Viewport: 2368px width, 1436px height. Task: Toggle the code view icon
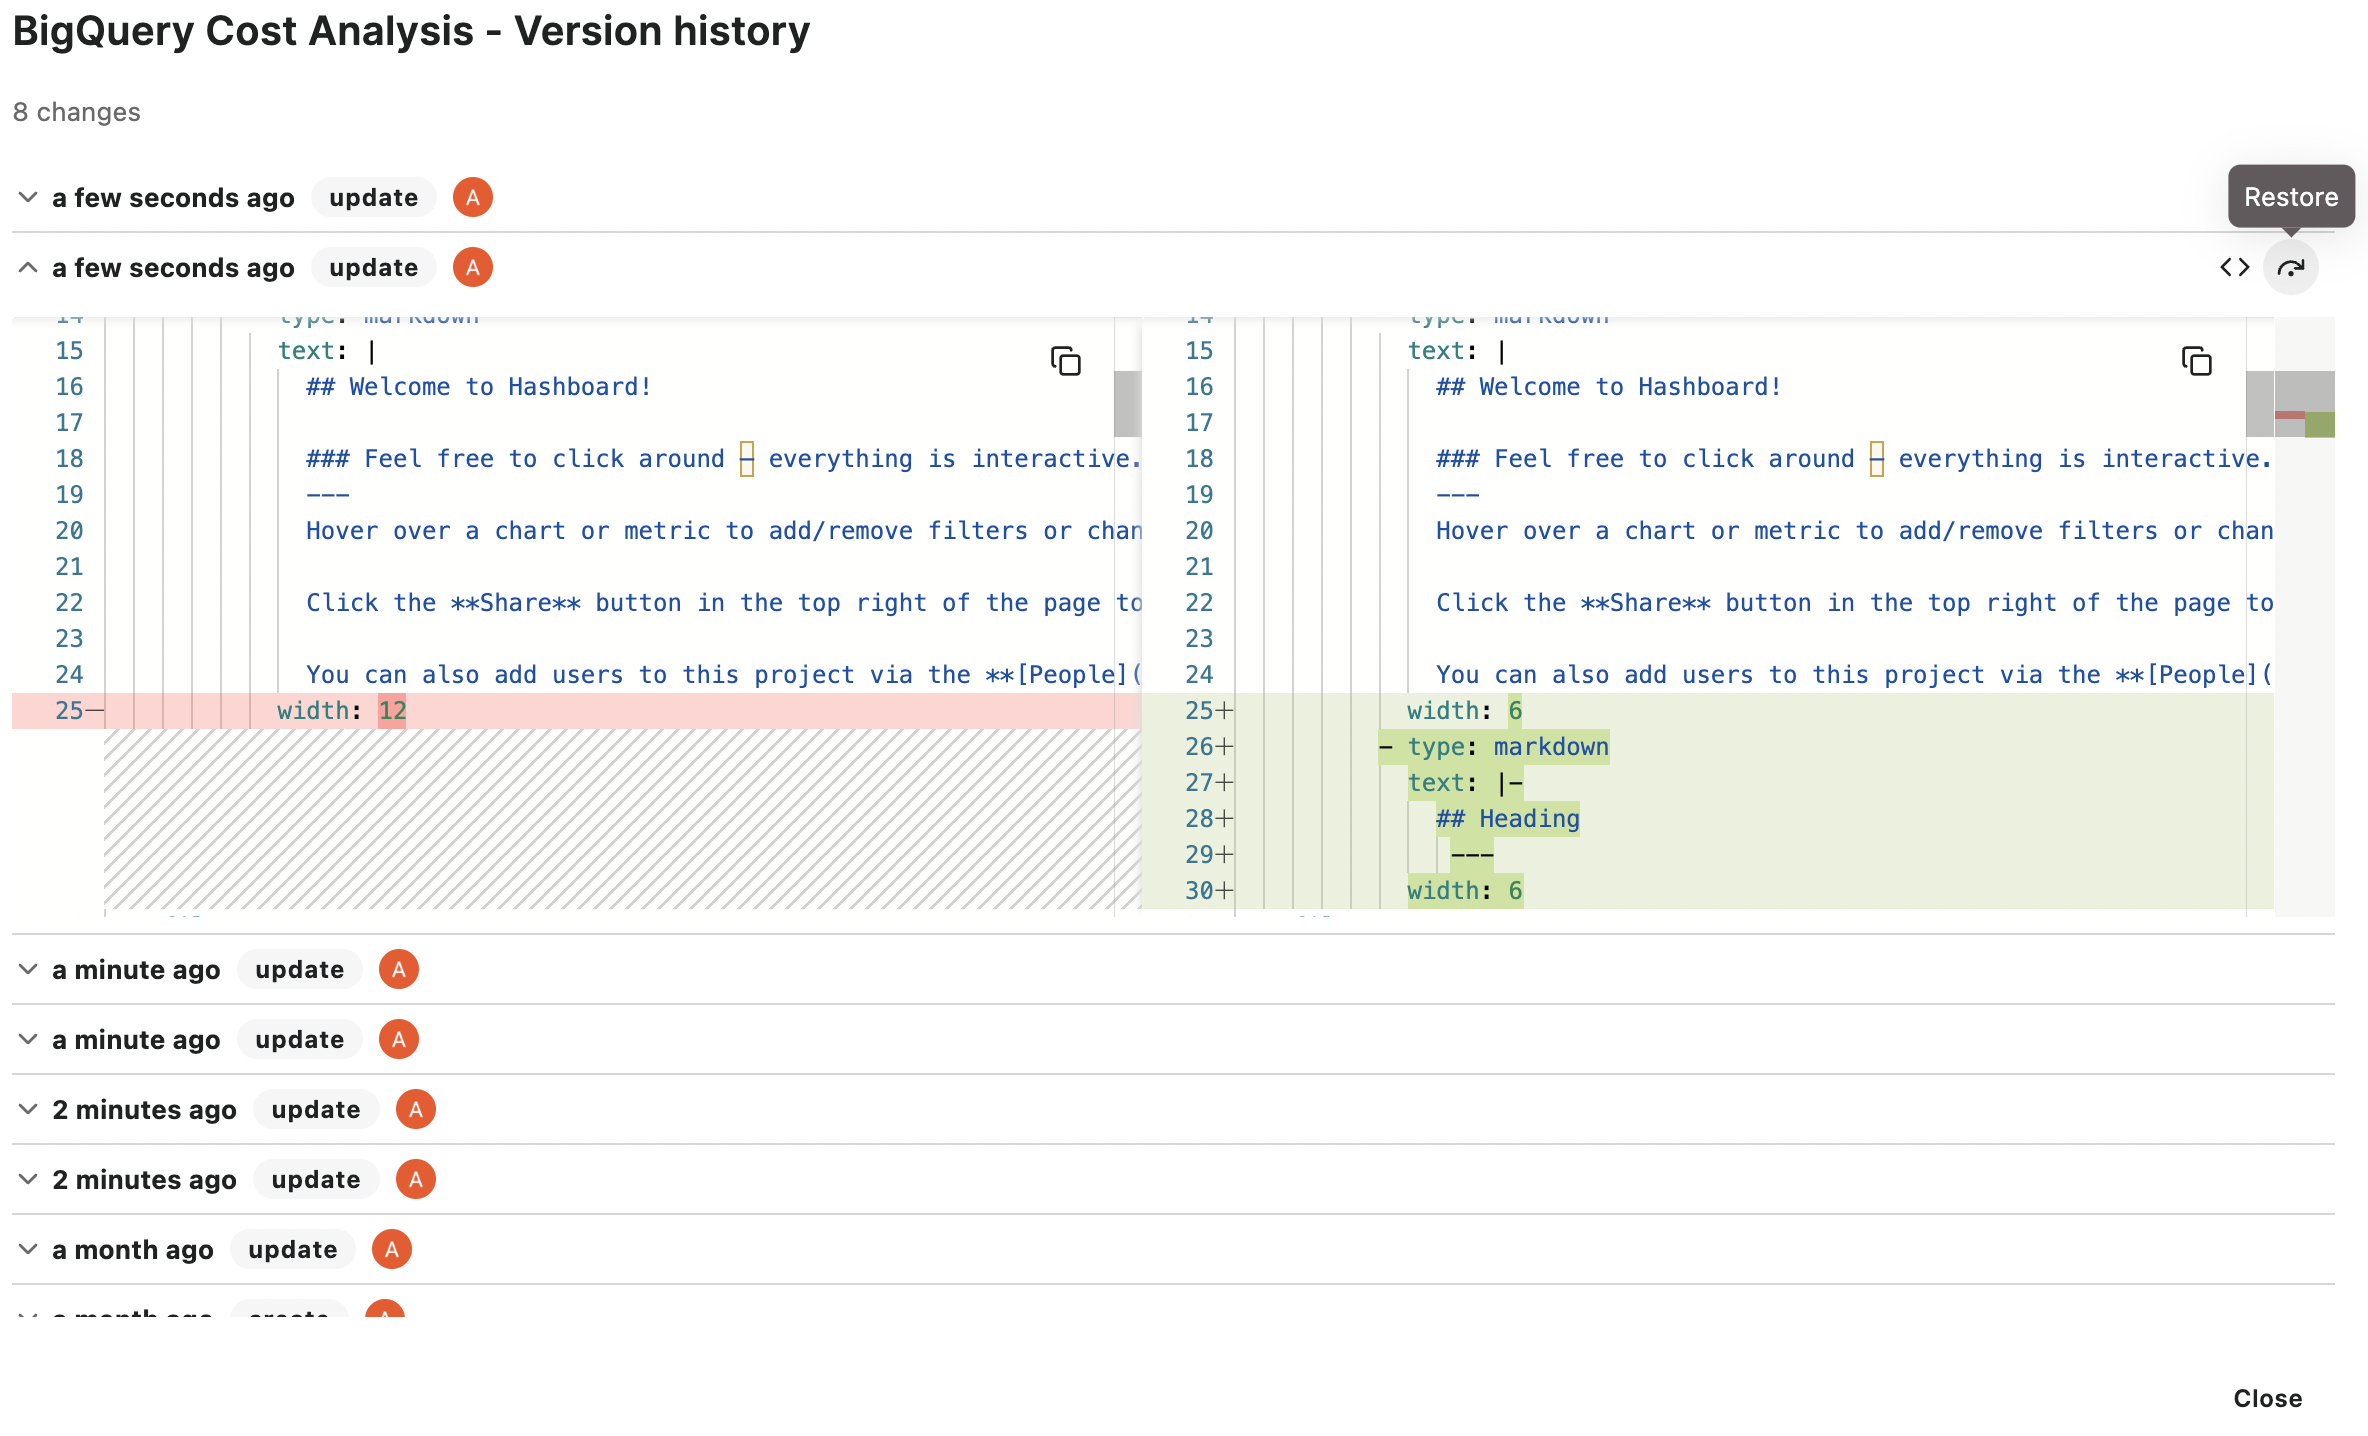pos(2234,268)
